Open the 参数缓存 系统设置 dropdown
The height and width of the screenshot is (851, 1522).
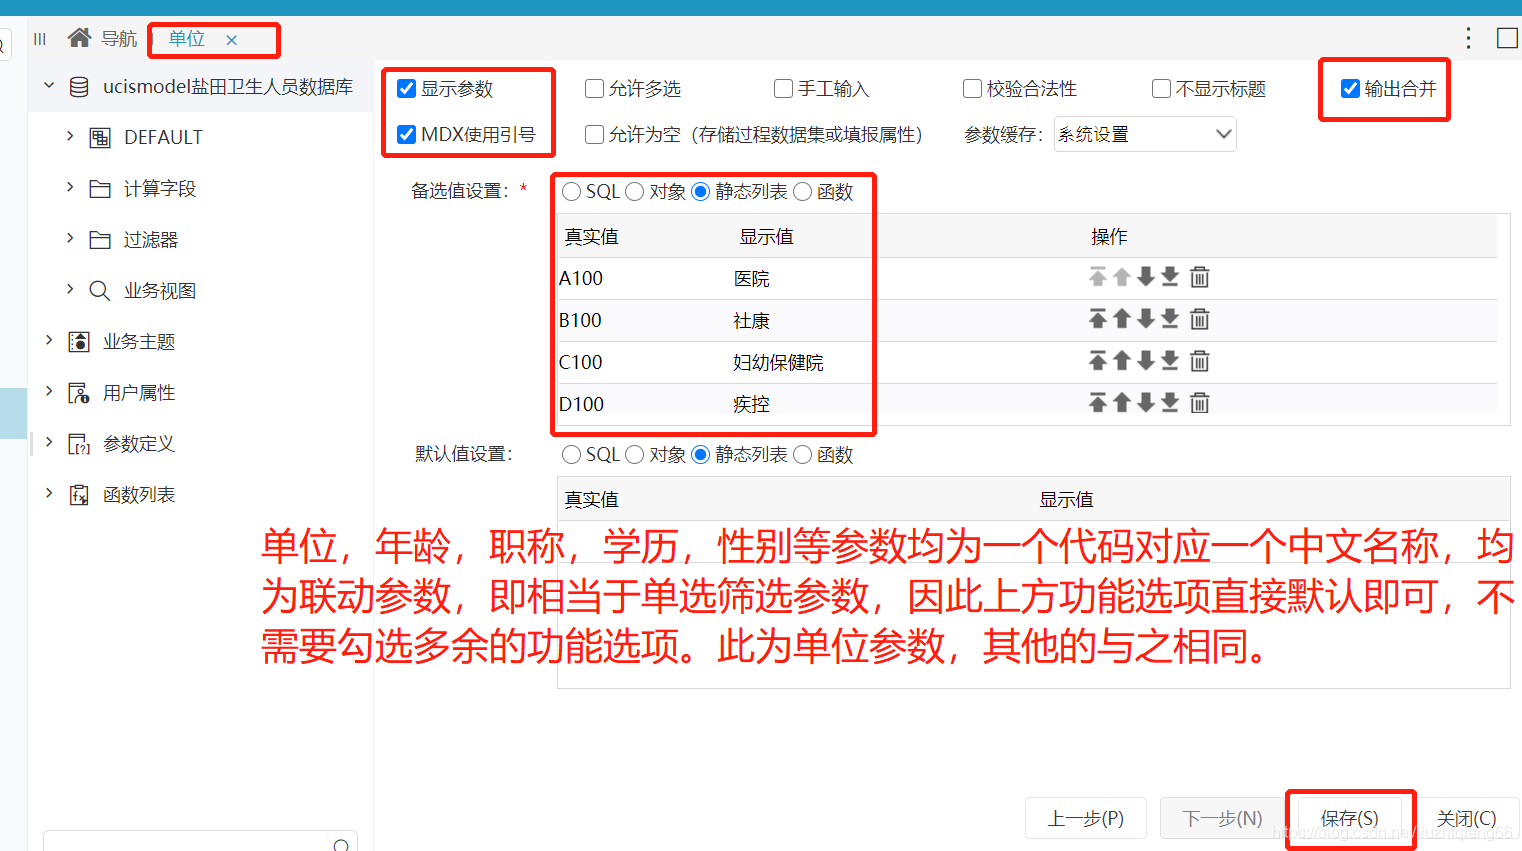click(x=1145, y=134)
